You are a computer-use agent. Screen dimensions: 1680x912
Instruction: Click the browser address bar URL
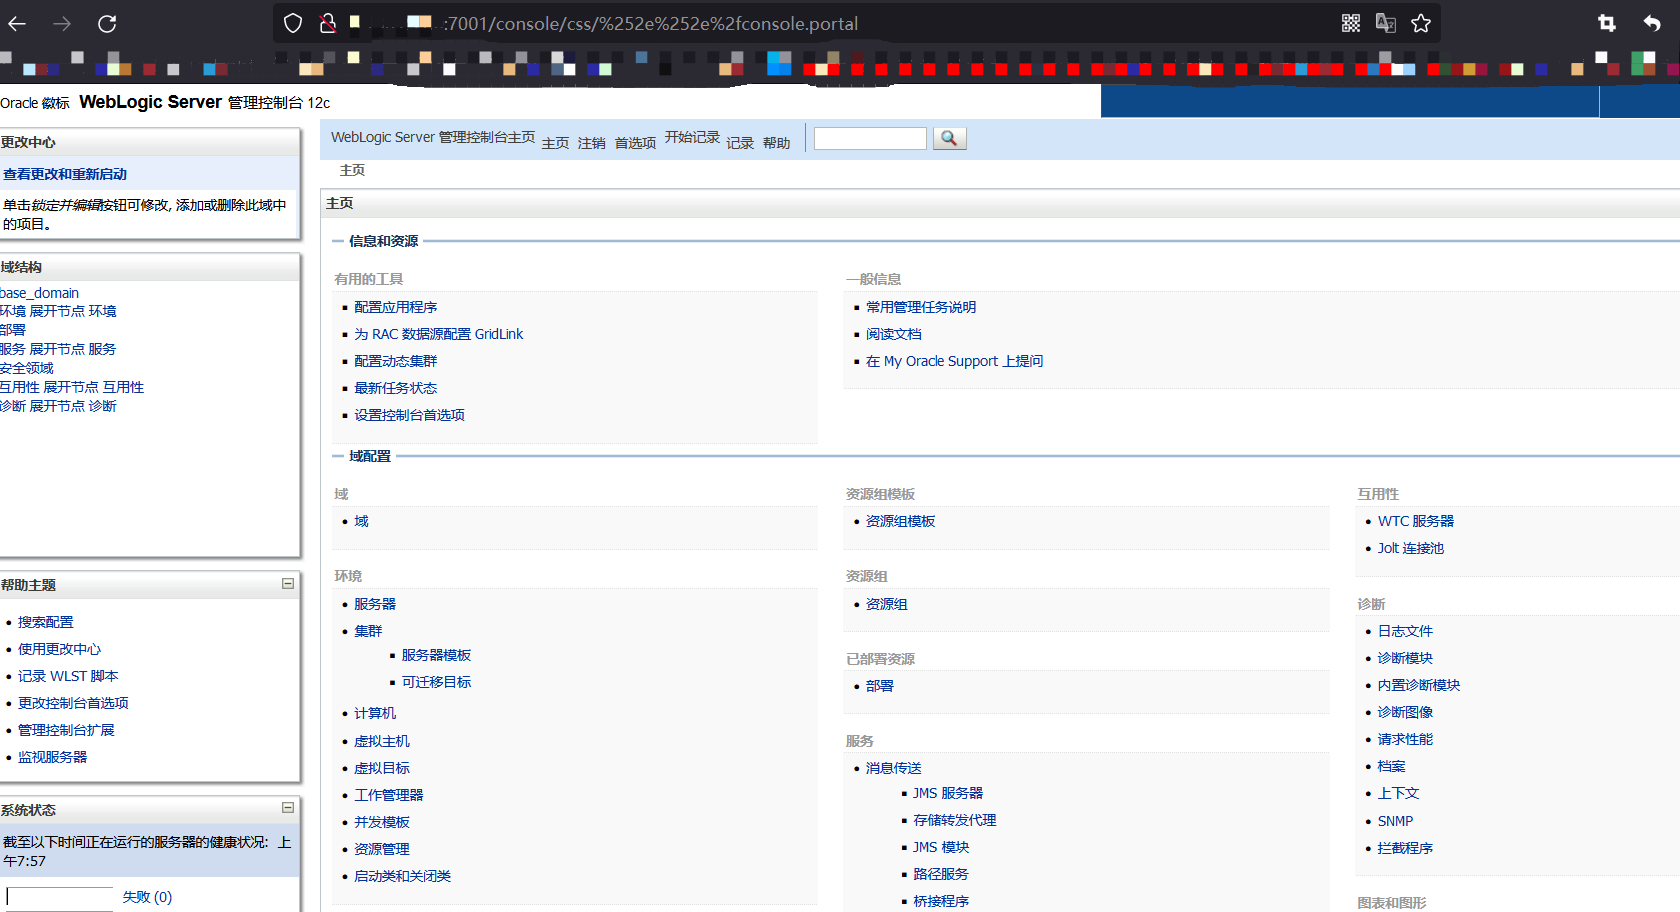(x=650, y=23)
